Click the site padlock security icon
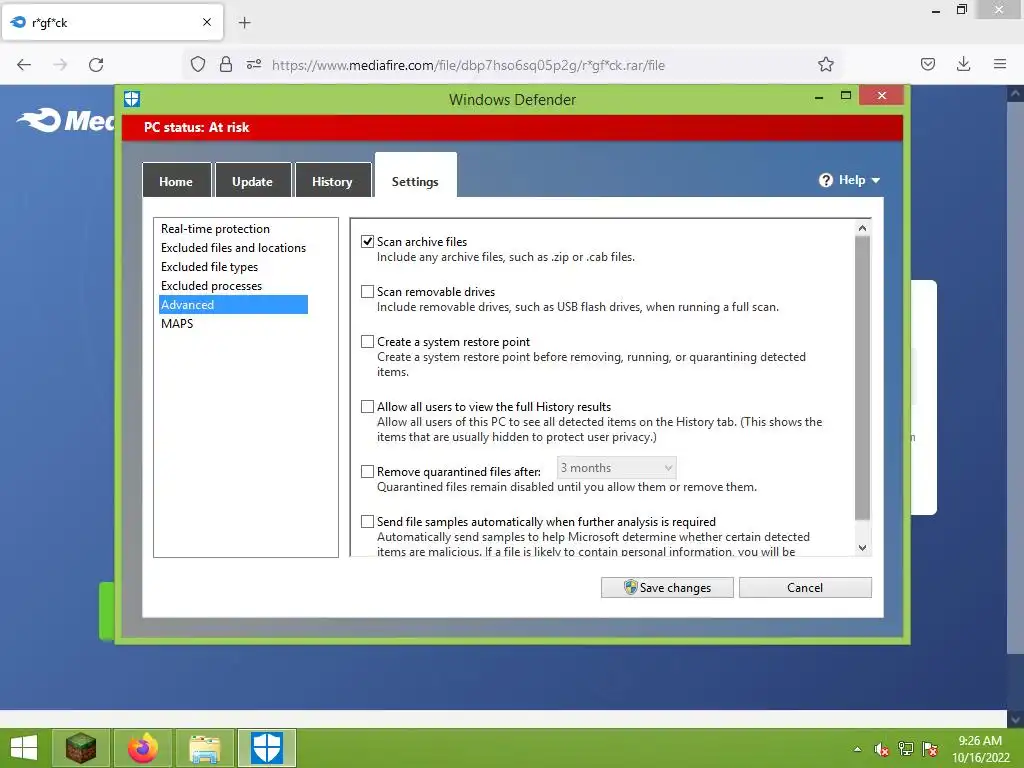1024x768 pixels. click(x=226, y=64)
